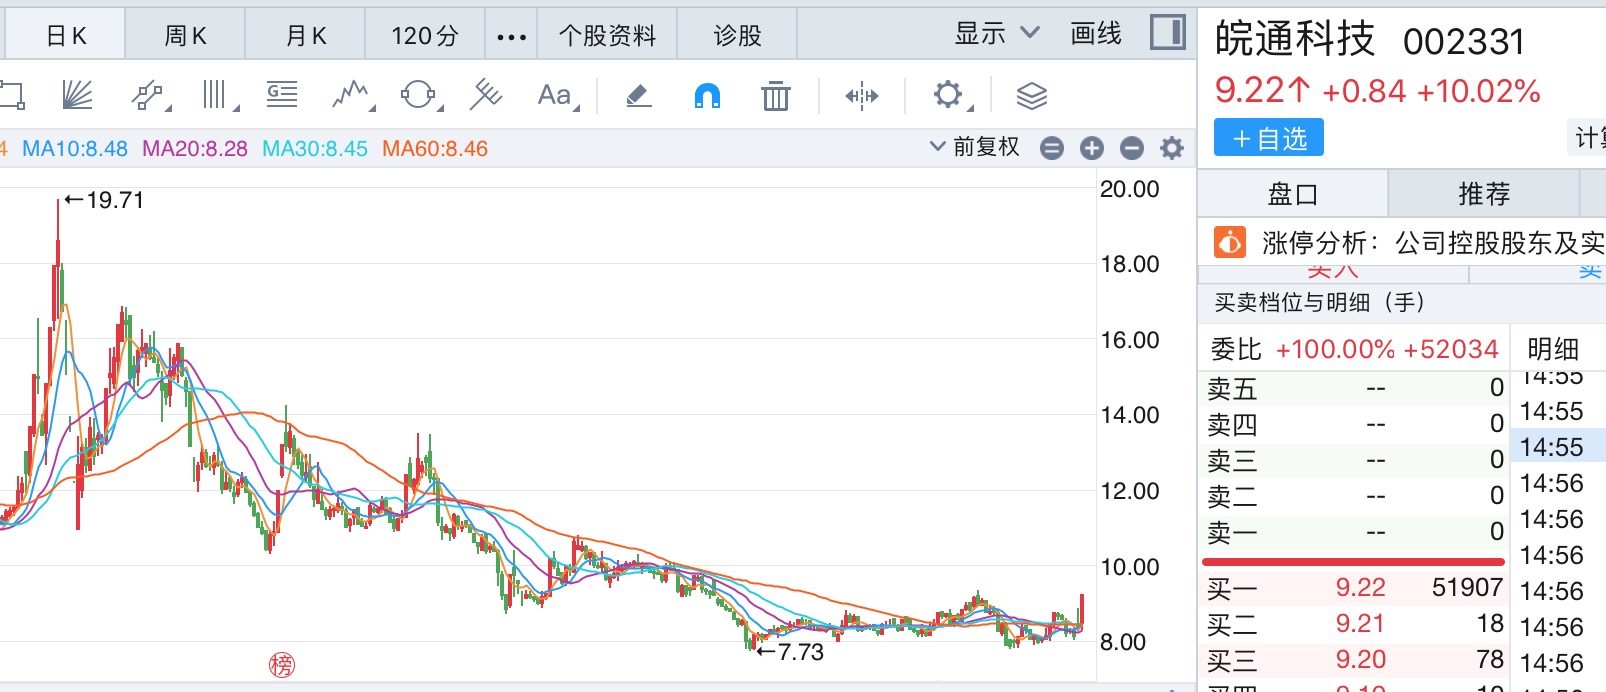This screenshot has width=1606, height=692.
Task: Click the +自选 add watchlist button
Action: click(x=1268, y=138)
